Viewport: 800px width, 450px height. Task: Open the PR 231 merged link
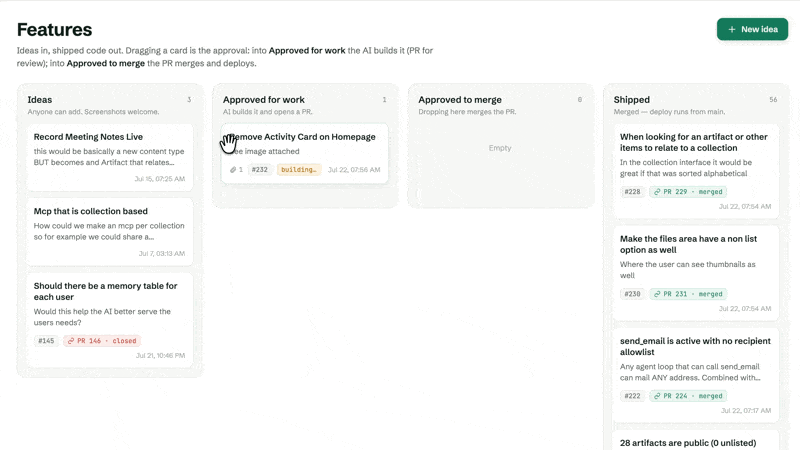[x=688, y=294]
